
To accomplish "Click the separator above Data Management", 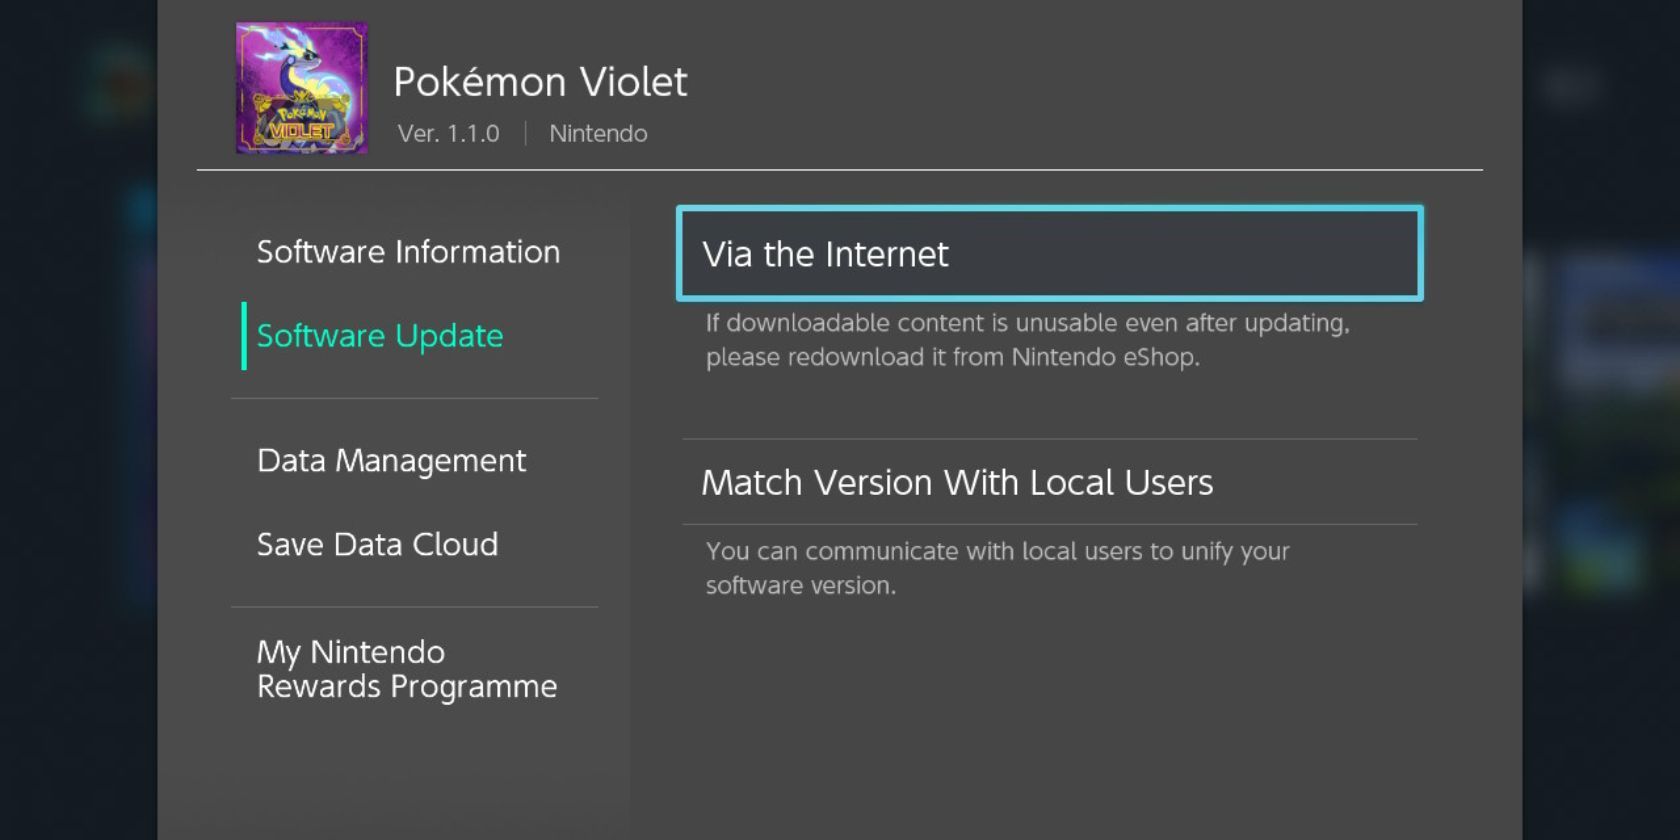I will [414, 398].
